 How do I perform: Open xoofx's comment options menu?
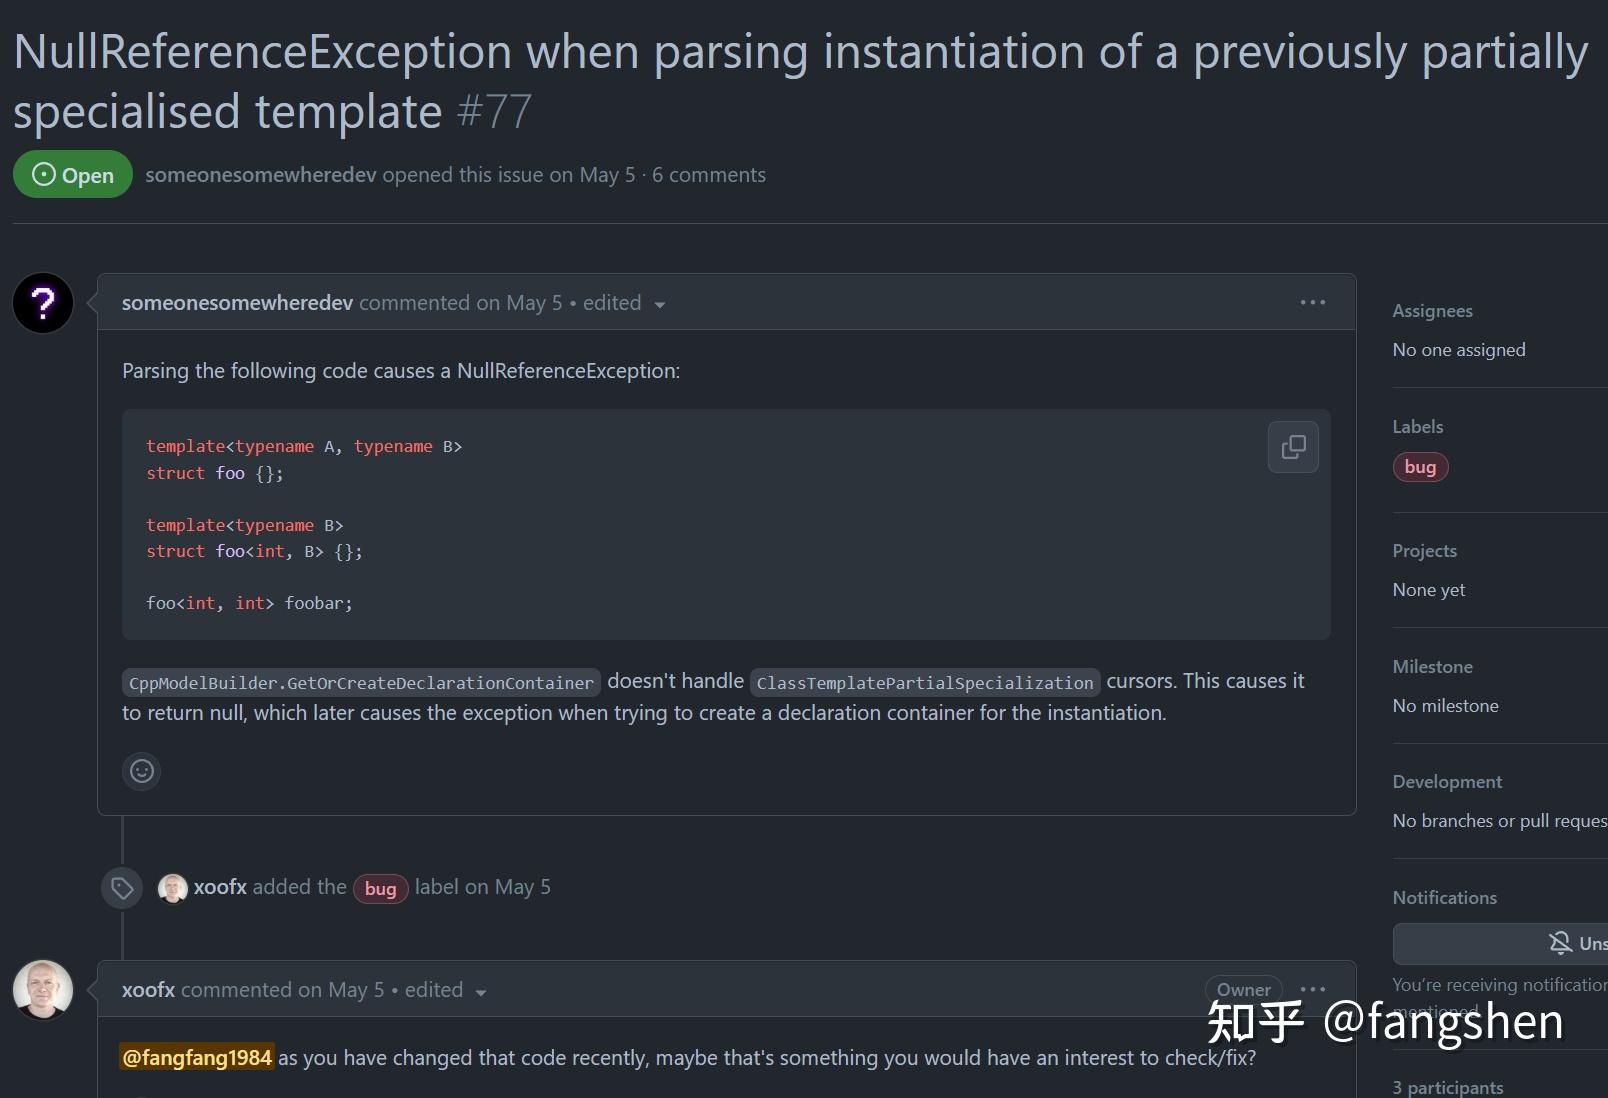[x=1312, y=989]
